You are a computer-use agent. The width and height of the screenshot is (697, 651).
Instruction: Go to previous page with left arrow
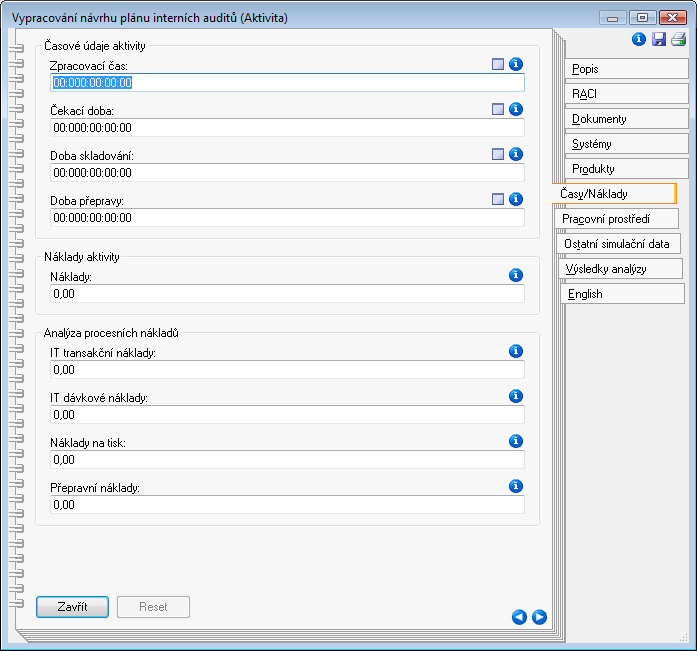coord(519,617)
